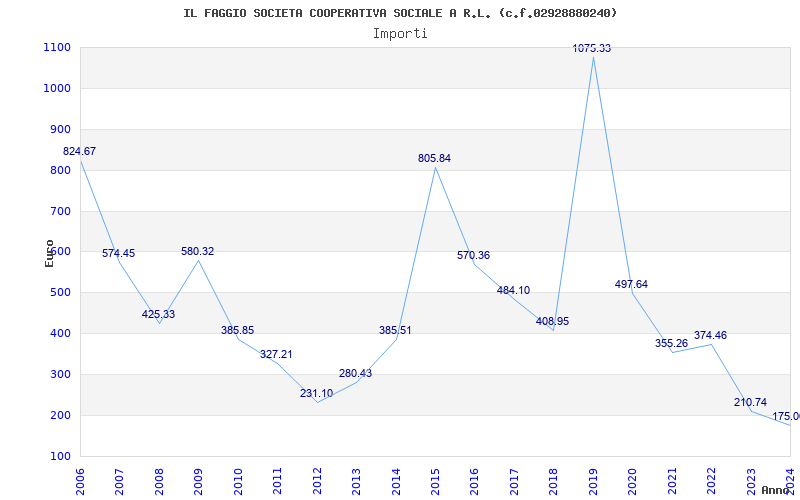Click x-axis year 2011
Screen dimensions: 800x500
point(278,481)
